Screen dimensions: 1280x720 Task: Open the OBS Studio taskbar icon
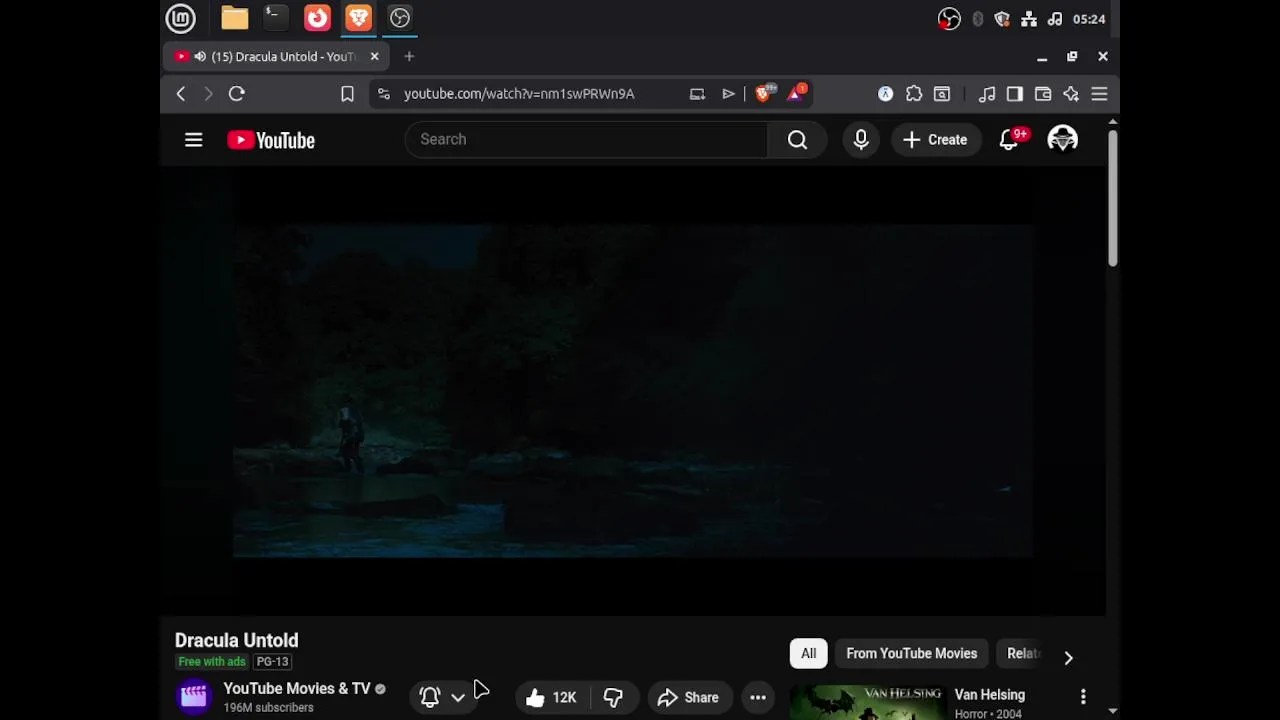[399, 18]
